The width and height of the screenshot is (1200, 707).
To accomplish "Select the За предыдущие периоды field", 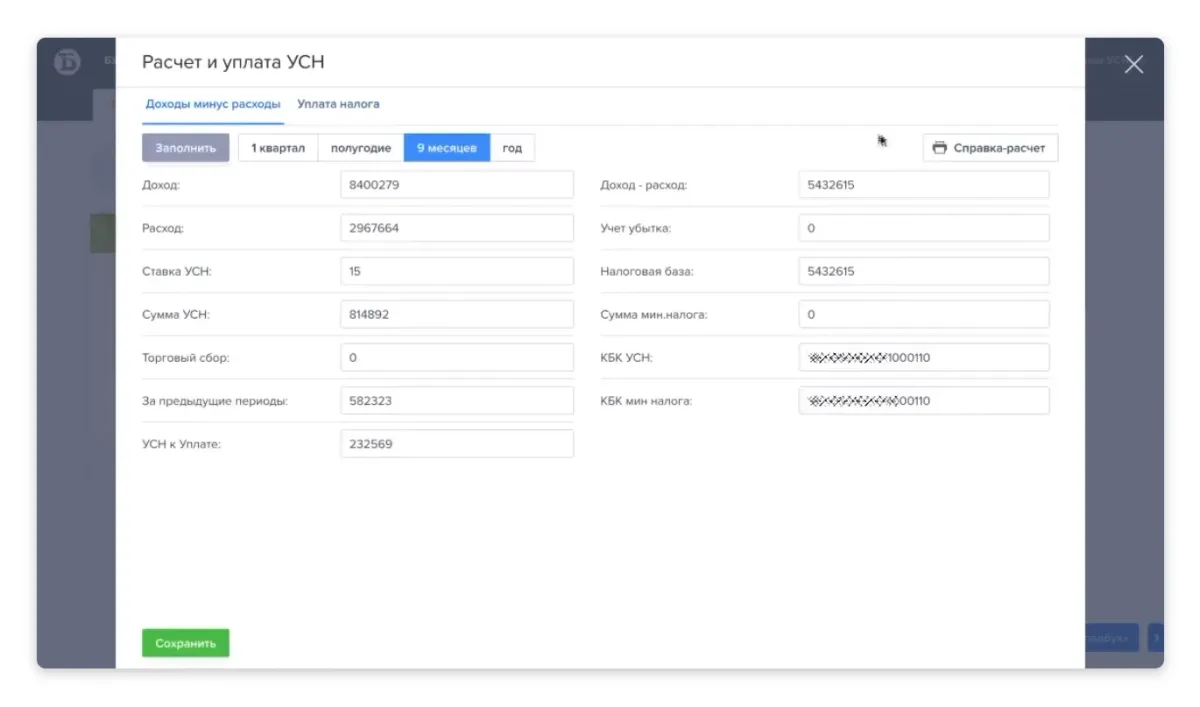I will pos(457,400).
